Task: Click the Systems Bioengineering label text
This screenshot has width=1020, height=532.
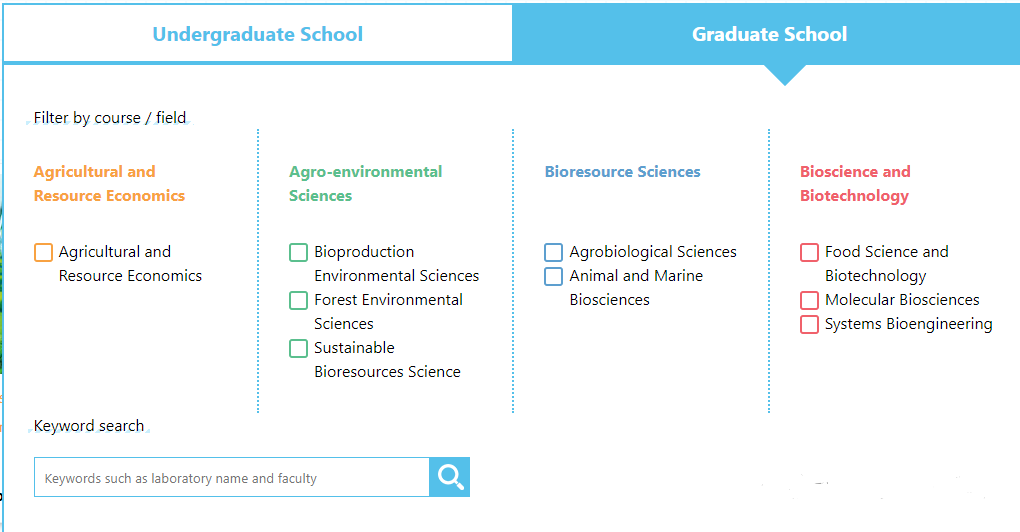Action: coord(908,324)
